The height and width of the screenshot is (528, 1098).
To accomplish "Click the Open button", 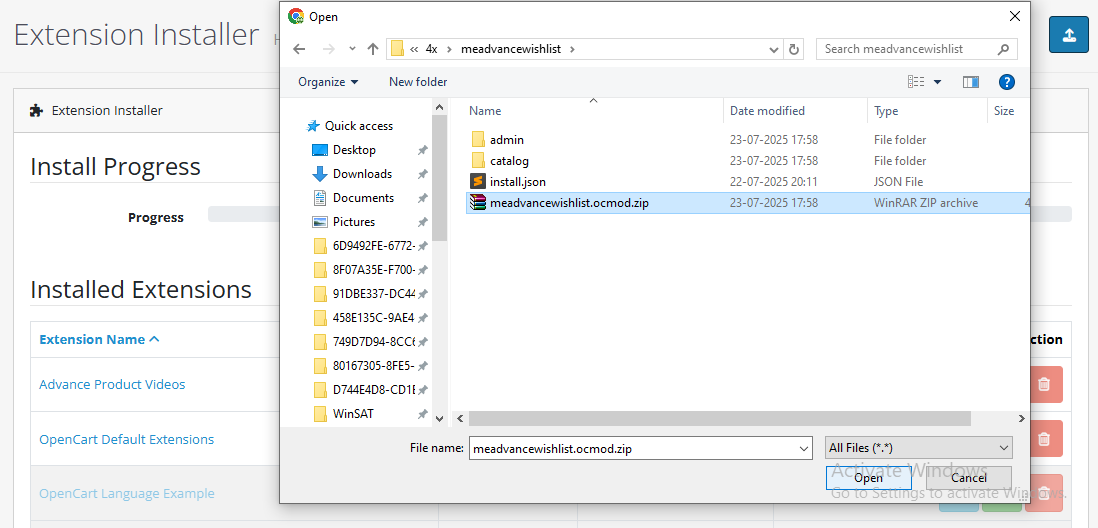I will 868,478.
